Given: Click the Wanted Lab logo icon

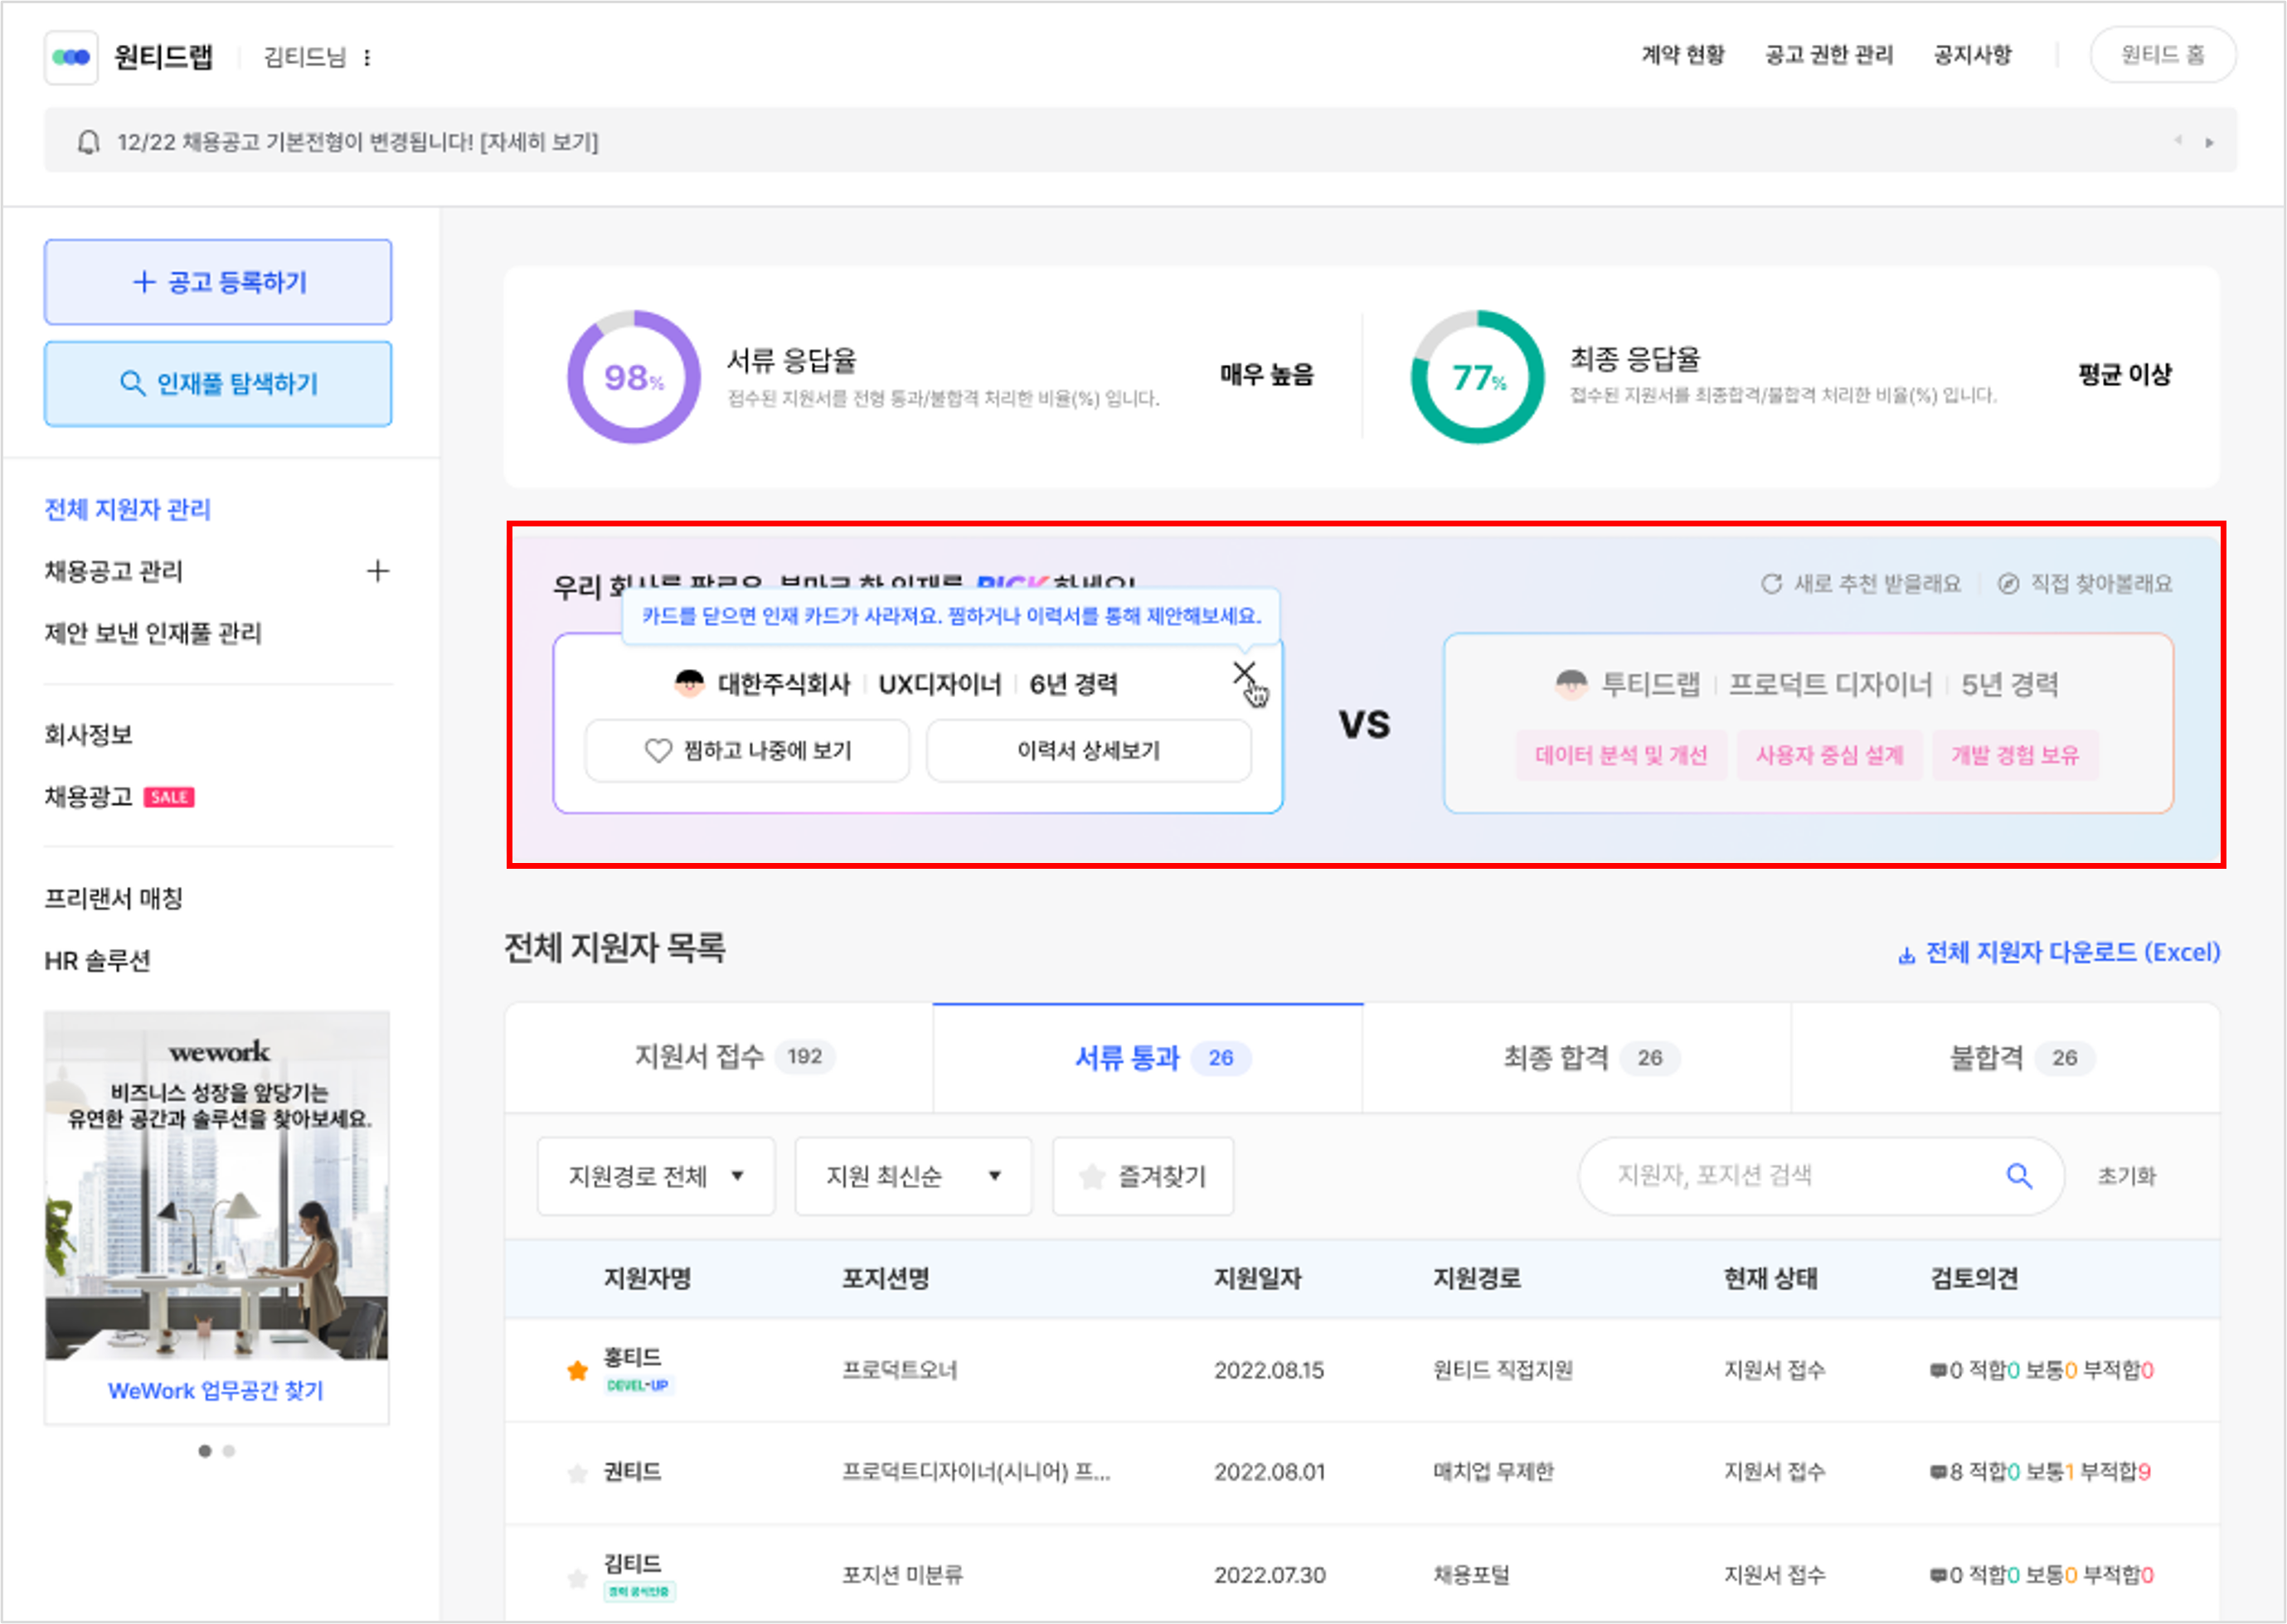Looking at the screenshot, I should pyautogui.click(x=71, y=57).
